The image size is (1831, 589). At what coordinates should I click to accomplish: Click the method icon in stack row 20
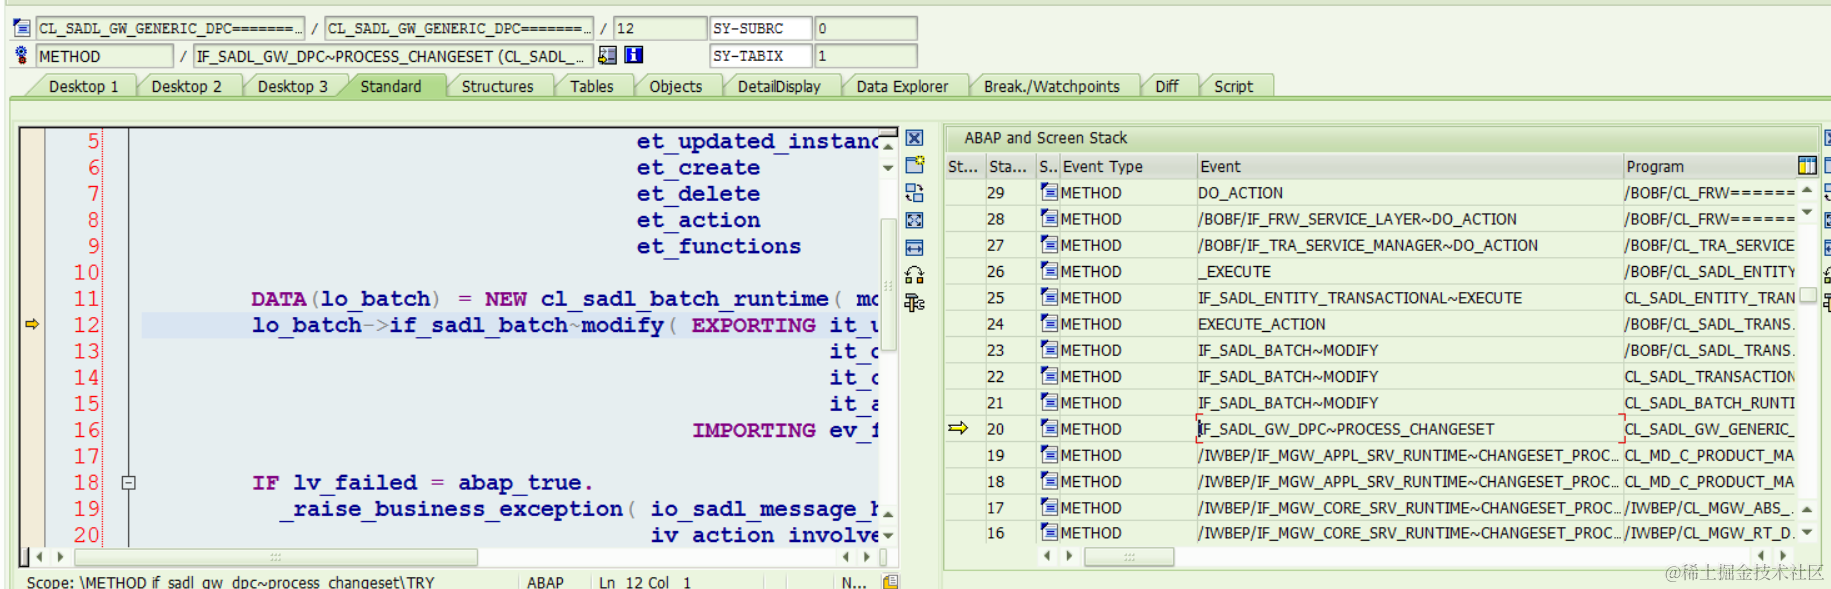click(1049, 428)
